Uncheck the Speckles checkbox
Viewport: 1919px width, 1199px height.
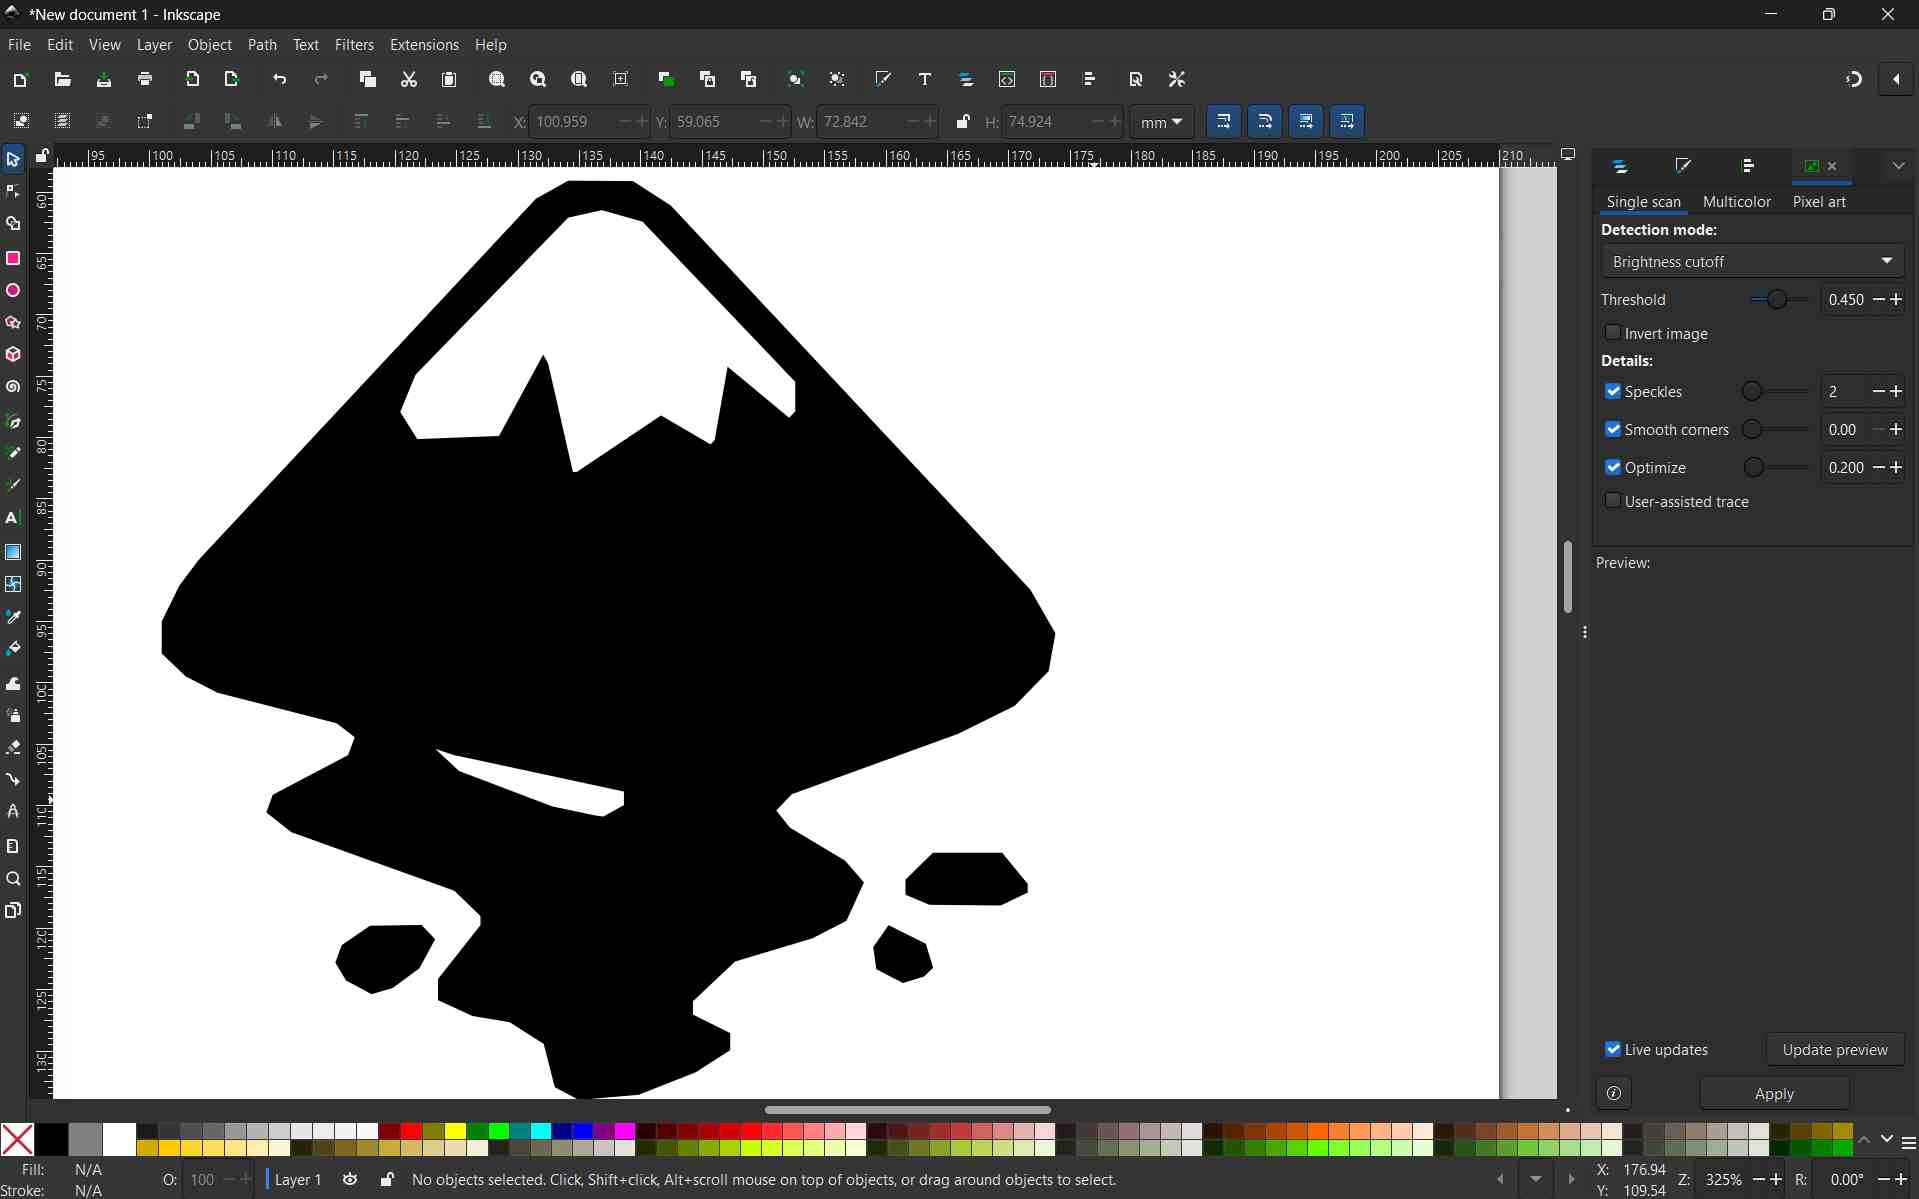tap(1613, 391)
